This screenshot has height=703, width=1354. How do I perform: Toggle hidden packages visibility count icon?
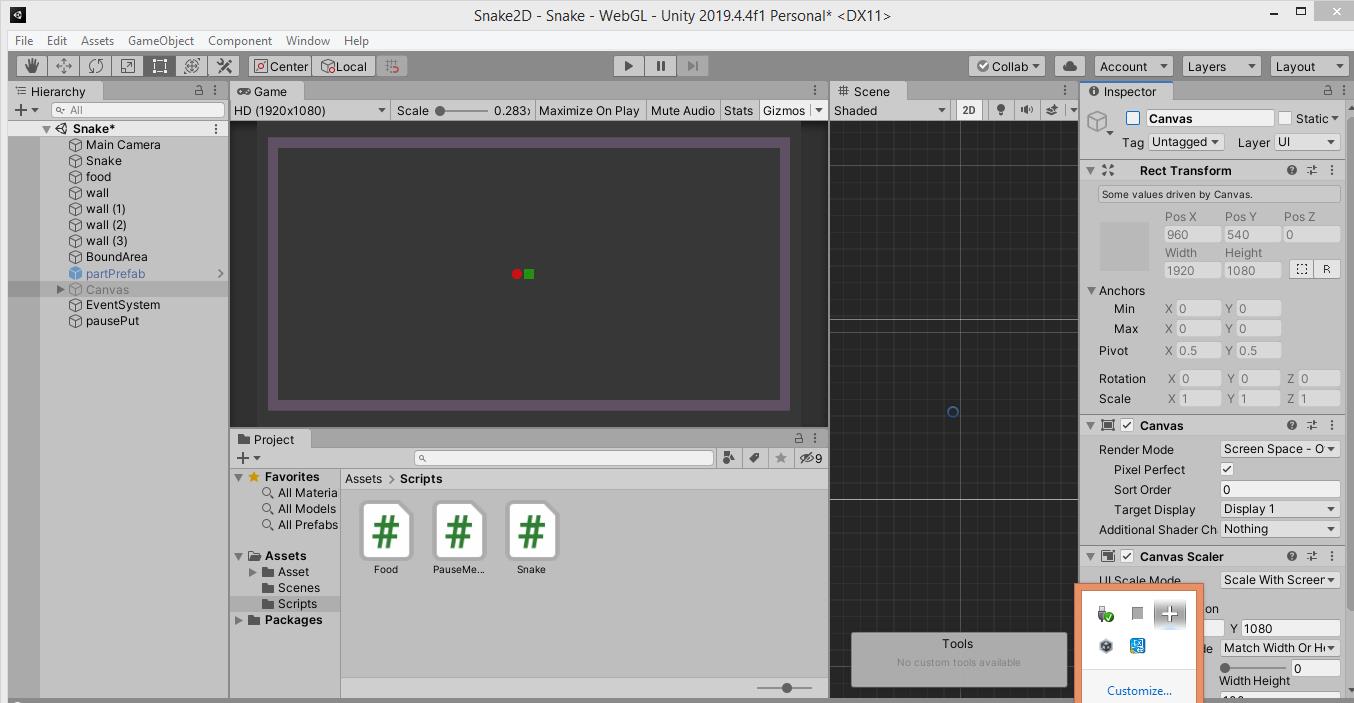[x=810, y=458]
